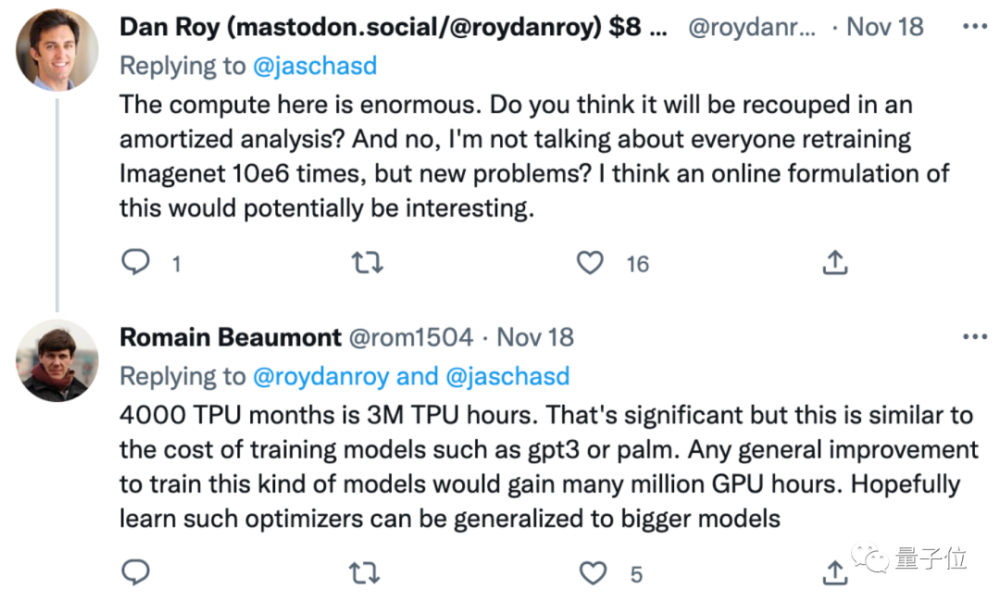1000x602 pixels.
Task: Retweet Romain Beaumont's tweet
Action: (x=365, y=573)
